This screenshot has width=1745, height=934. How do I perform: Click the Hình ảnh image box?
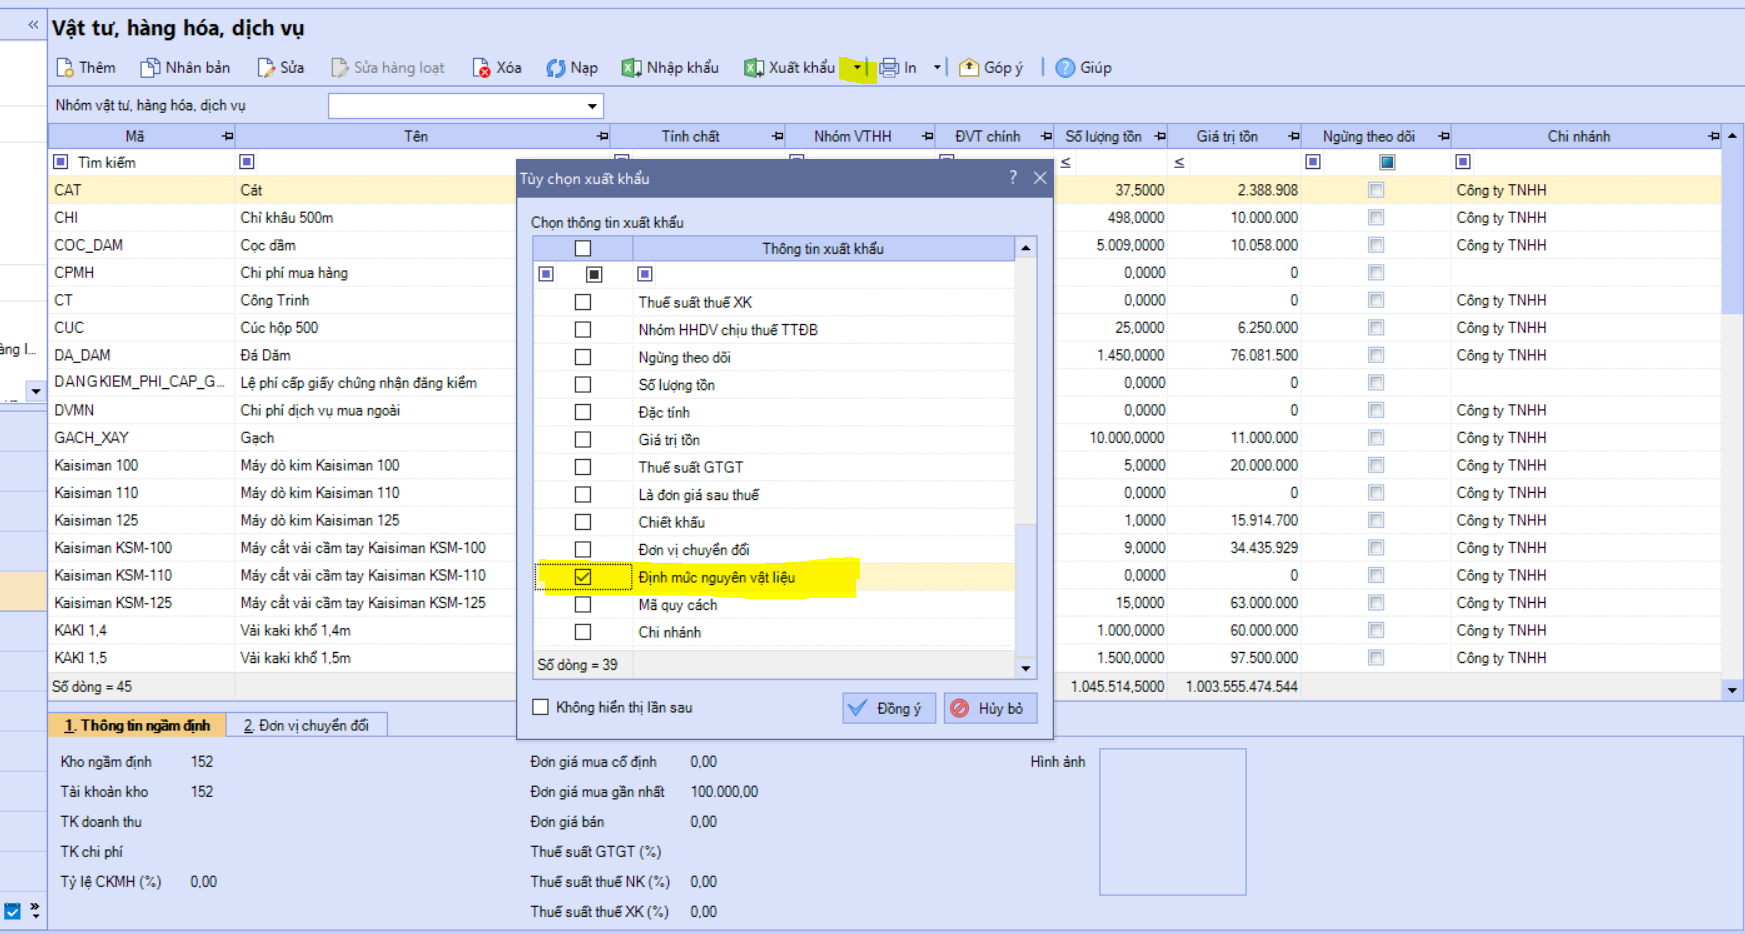1173,822
